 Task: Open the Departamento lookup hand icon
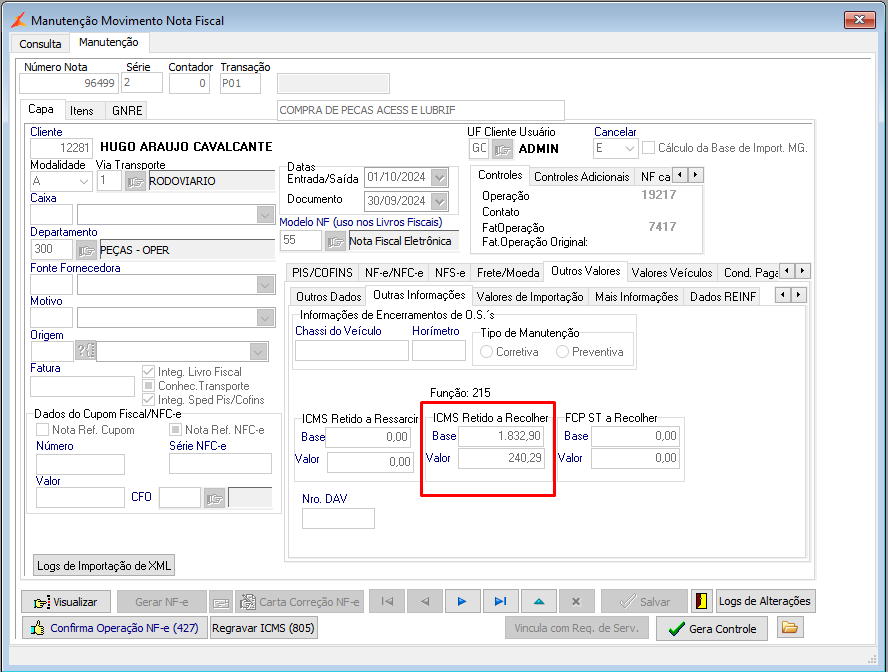(87, 250)
